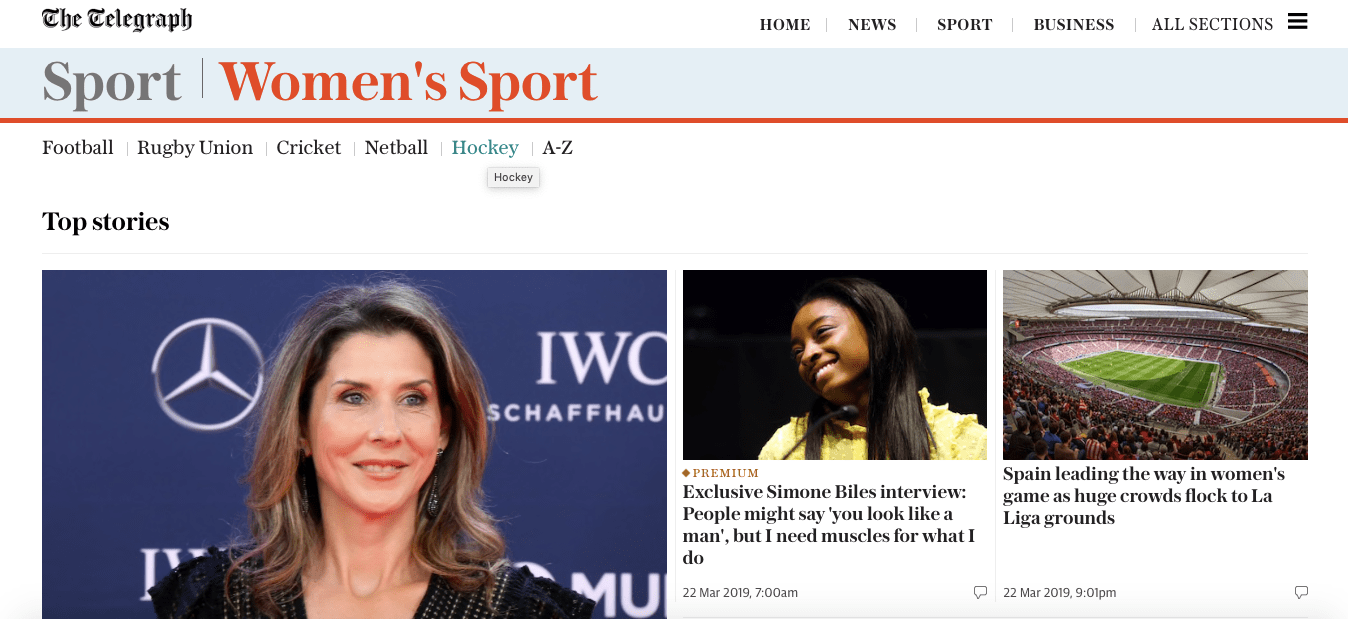Open Exclusive Simone Biles interview headline
Image resolution: width=1348 pixels, height=619 pixels.
coord(829,525)
